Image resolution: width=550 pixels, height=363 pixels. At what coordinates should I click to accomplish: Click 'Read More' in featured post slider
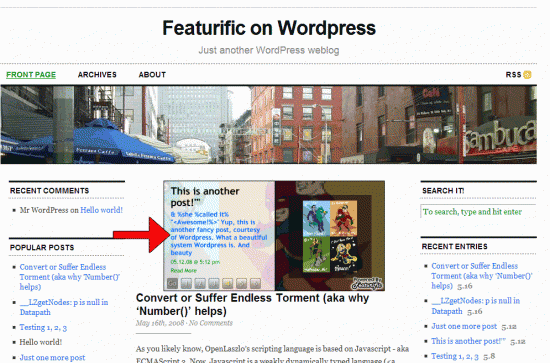pyautogui.click(x=183, y=270)
